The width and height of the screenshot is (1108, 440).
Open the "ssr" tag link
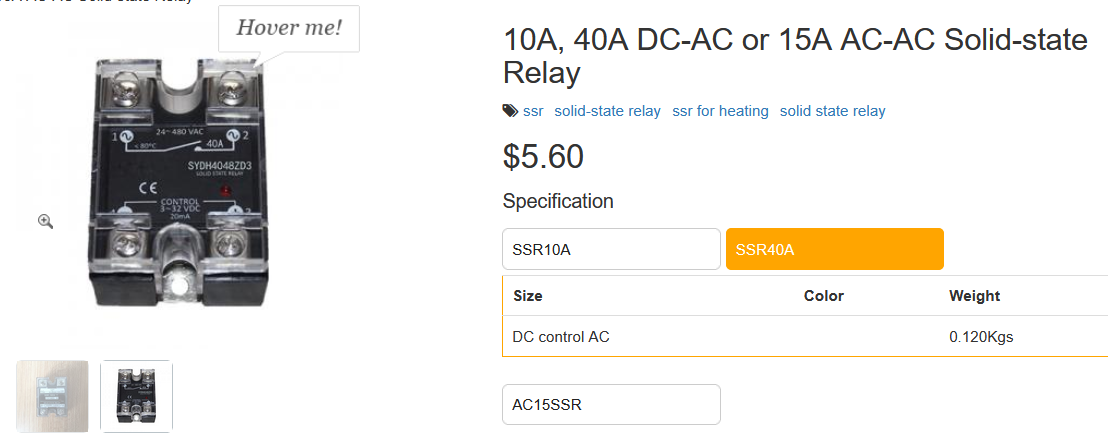coord(533,111)
